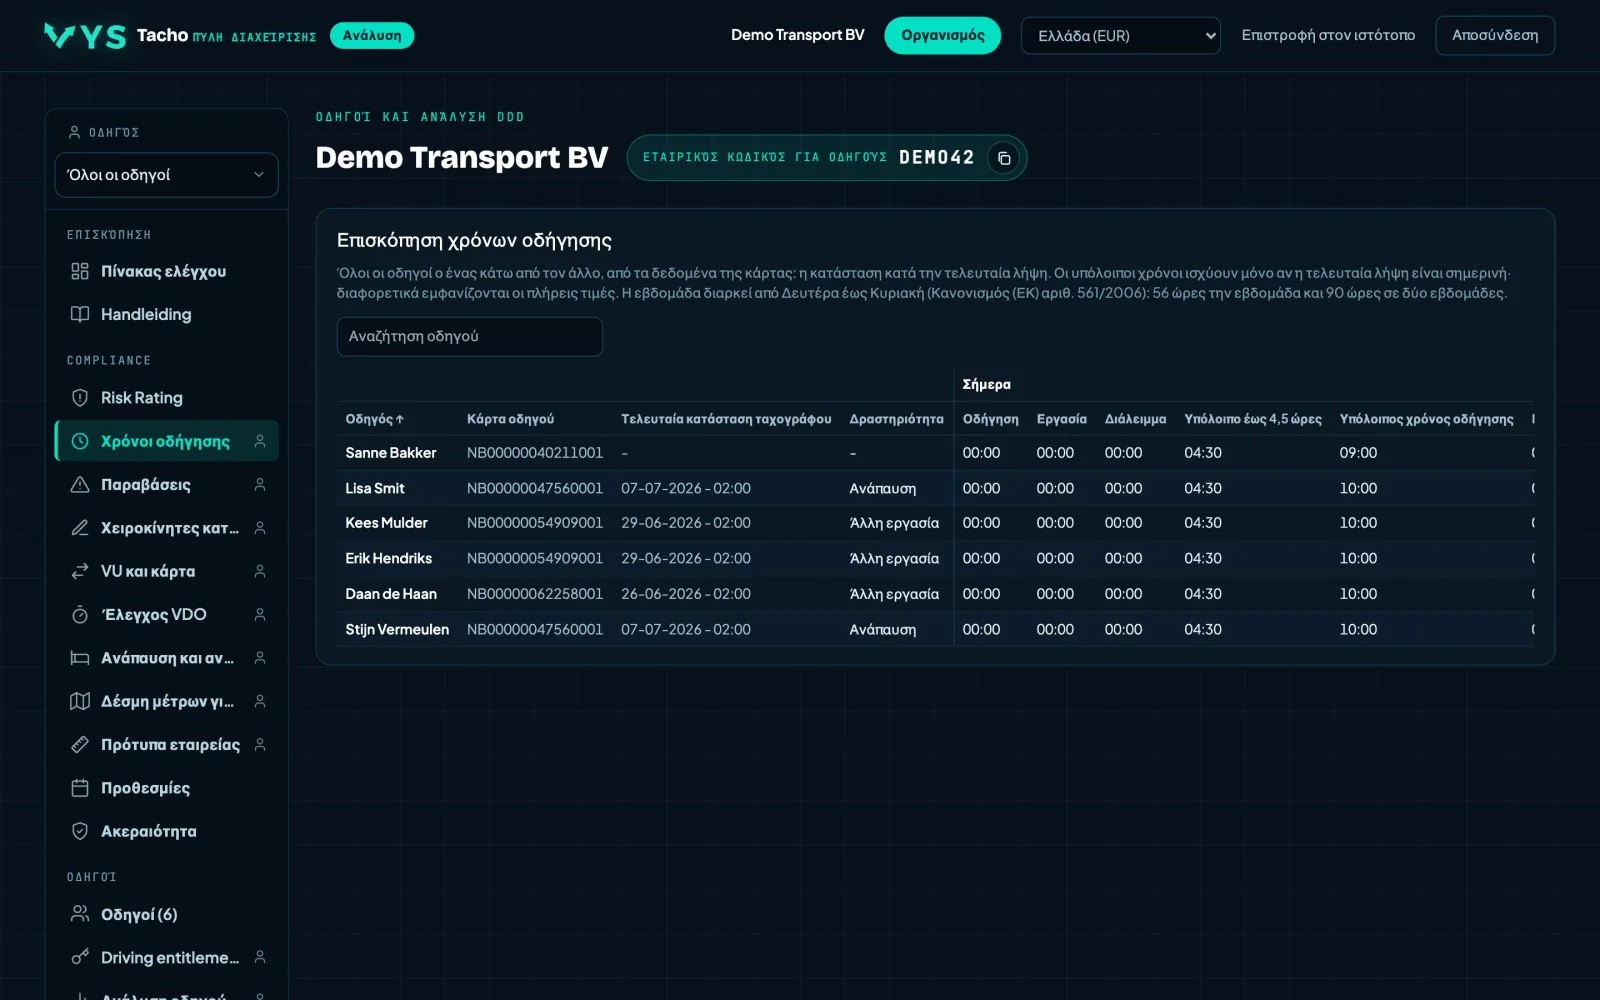
Task: Select driver row Erik Hendriks
Action: (934, 558)
